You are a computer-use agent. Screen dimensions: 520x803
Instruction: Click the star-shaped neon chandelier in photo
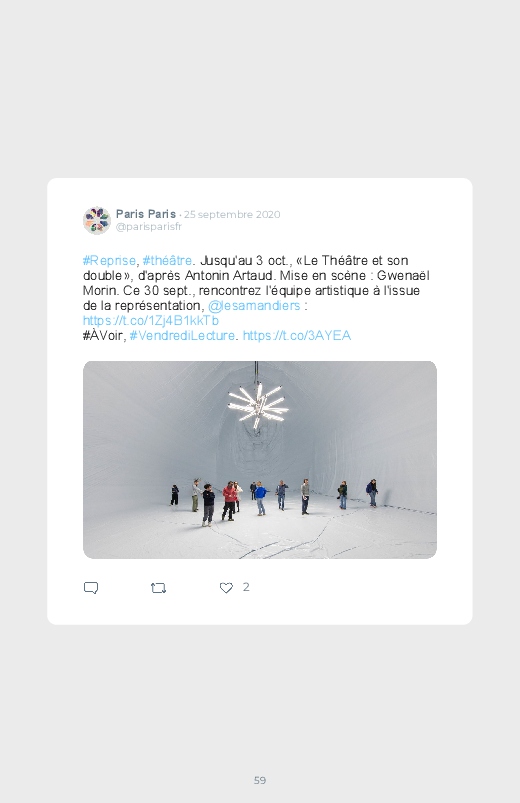coord(257,405)
